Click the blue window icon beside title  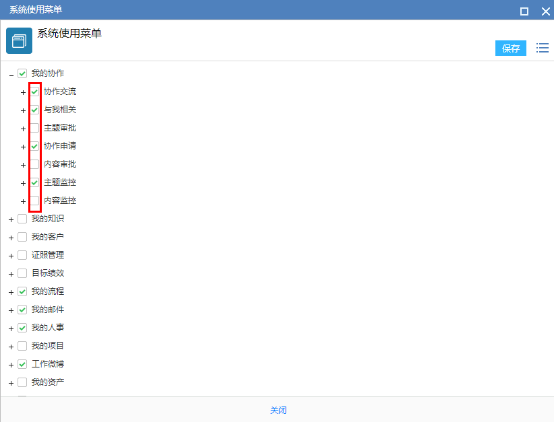click(19, 41)
